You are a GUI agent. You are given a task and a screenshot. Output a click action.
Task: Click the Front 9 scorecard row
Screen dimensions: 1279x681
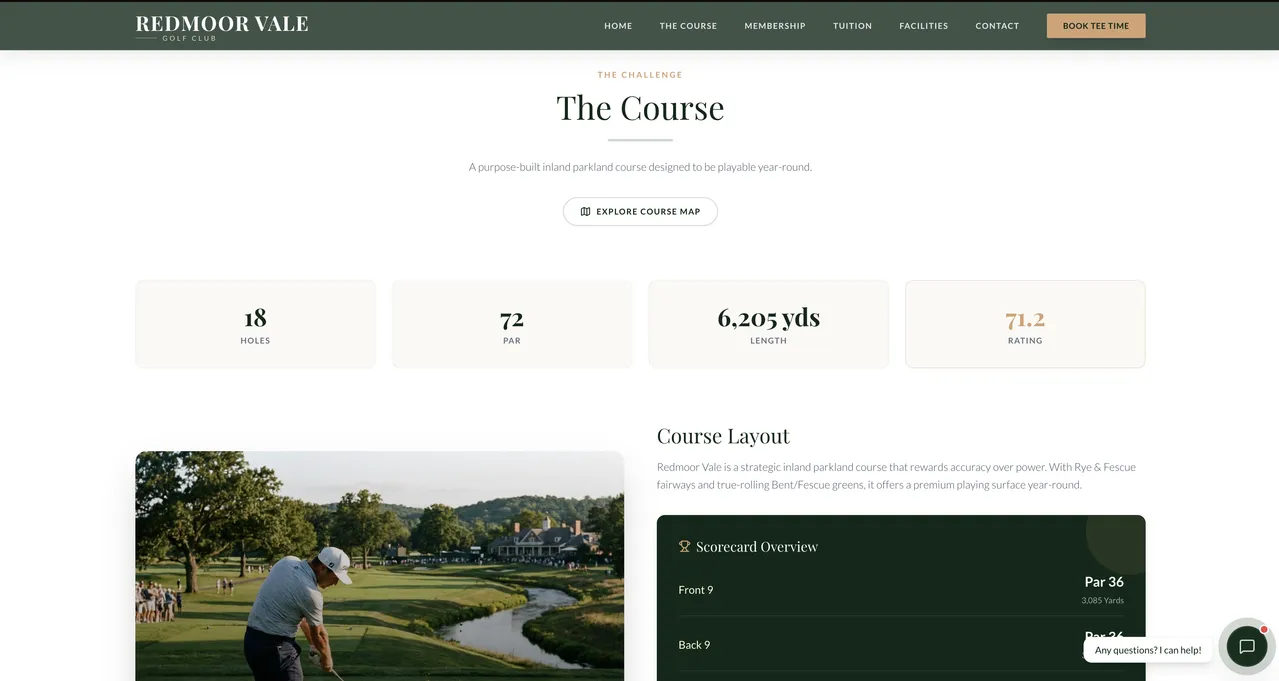(900, 590)
